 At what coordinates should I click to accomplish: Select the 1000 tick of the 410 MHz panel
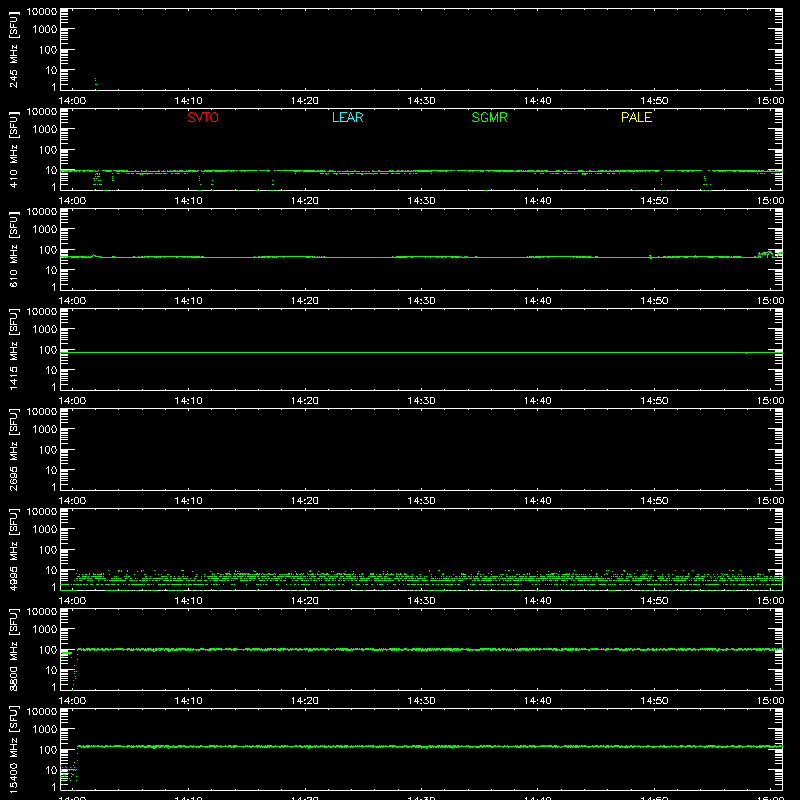(45, 130)
